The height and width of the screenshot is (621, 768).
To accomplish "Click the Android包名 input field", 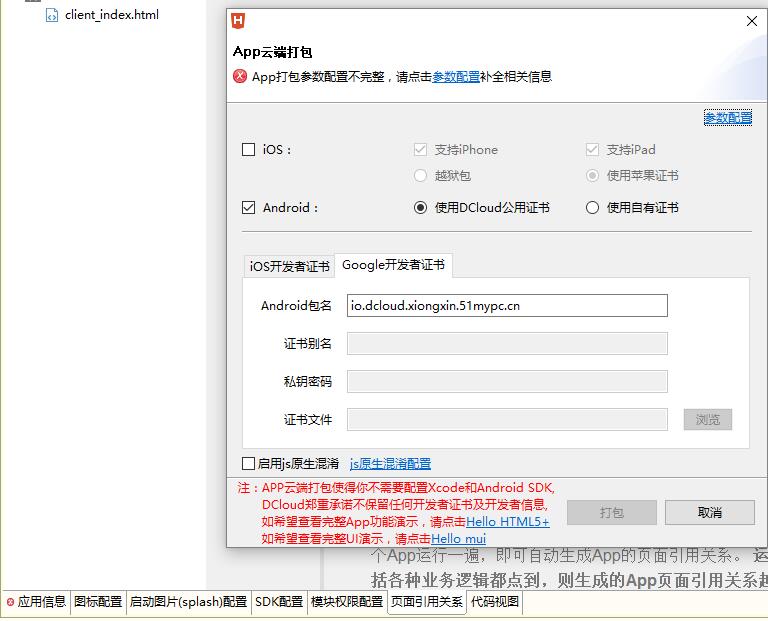I will [507, 306].
